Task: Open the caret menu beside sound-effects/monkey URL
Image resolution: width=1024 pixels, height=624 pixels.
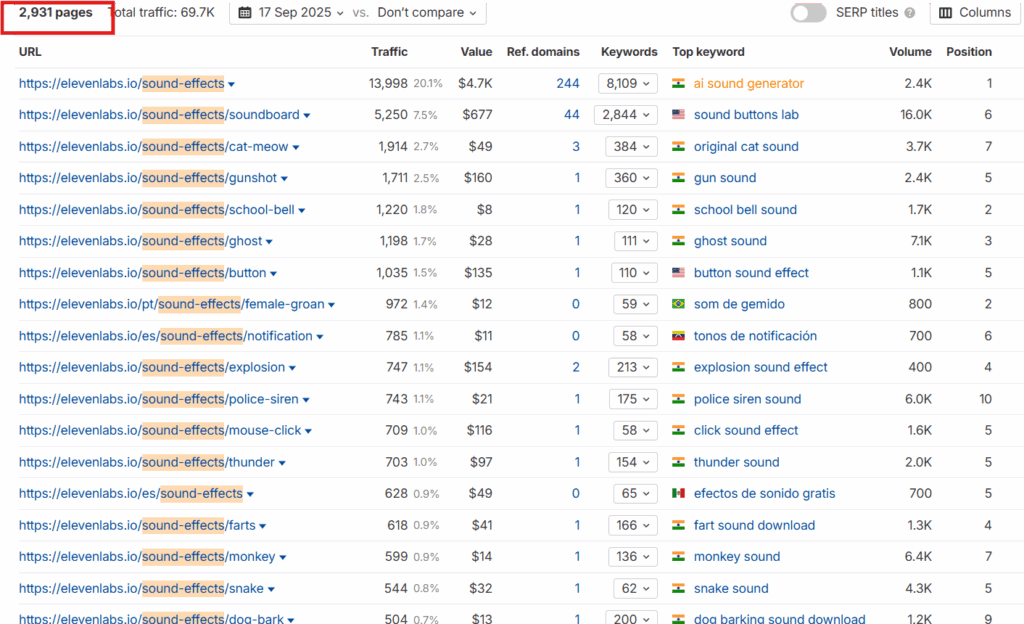Action: 283,558
